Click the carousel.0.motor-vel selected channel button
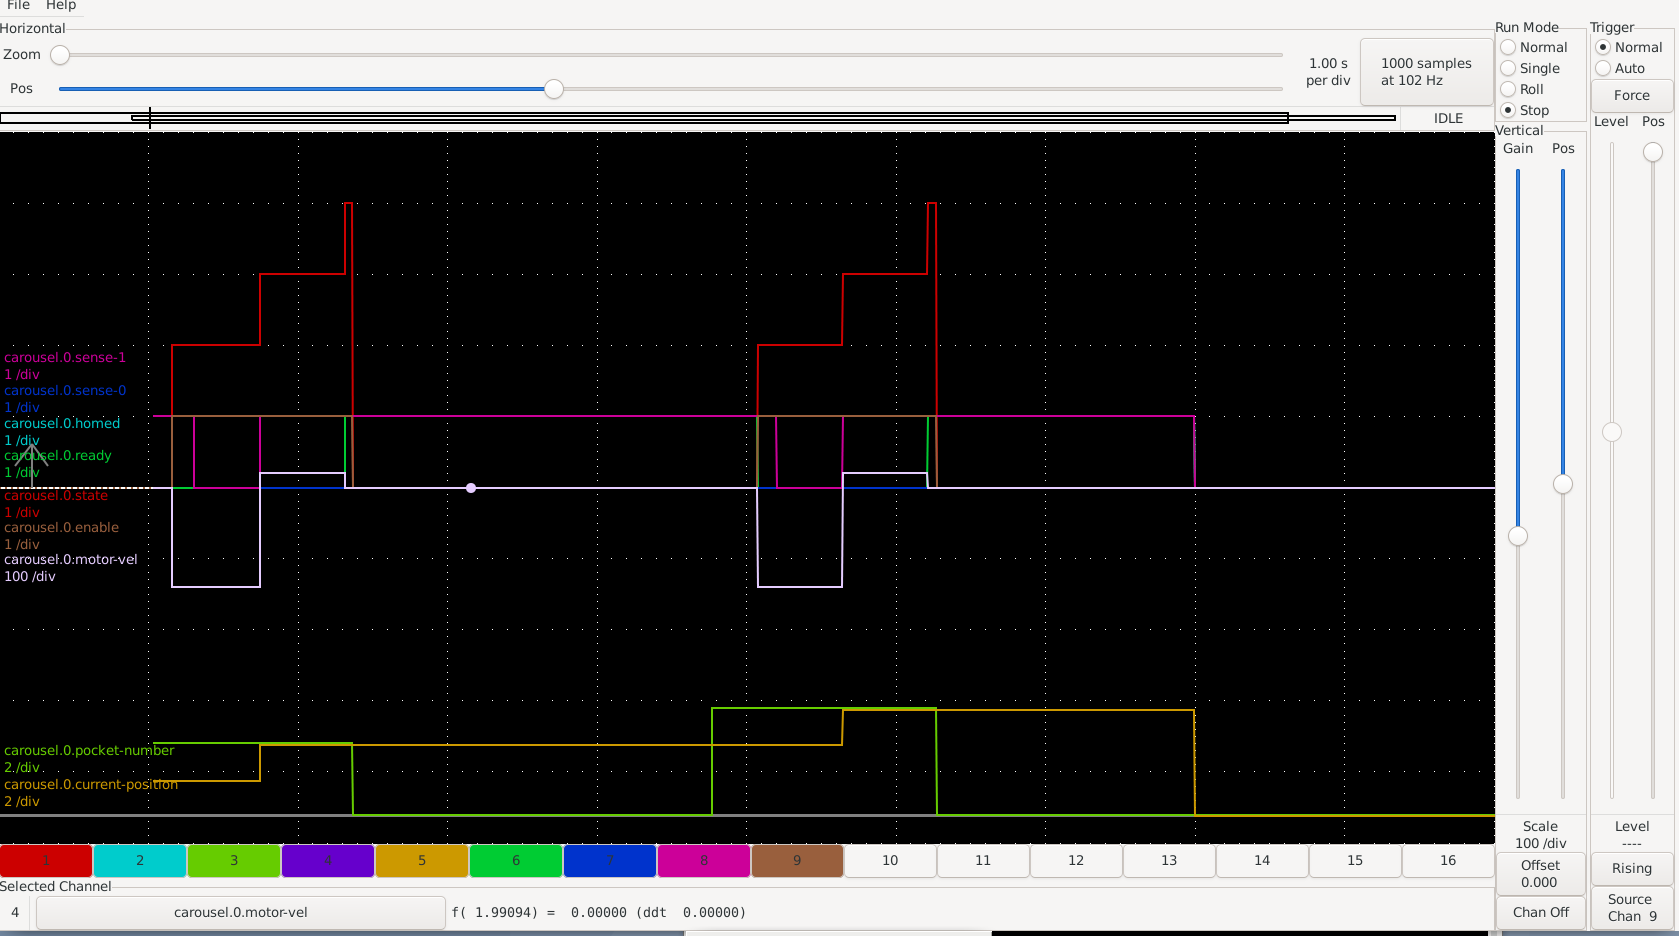This screenshot has width=1679, height=936. pyautogui.click(x=241, y=912)
